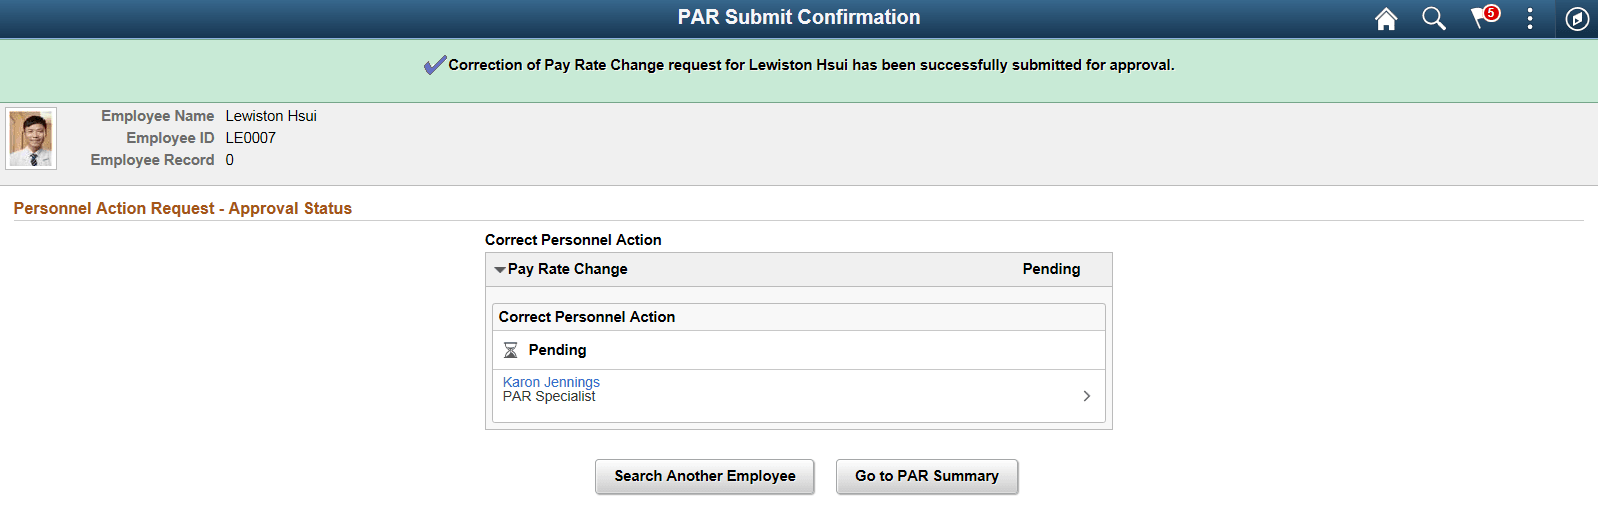Image resolution: width=1598 pixels, height=523 pixels.
Task: Click the employee name Lewiston Hsui
Action: pos(271,116)
